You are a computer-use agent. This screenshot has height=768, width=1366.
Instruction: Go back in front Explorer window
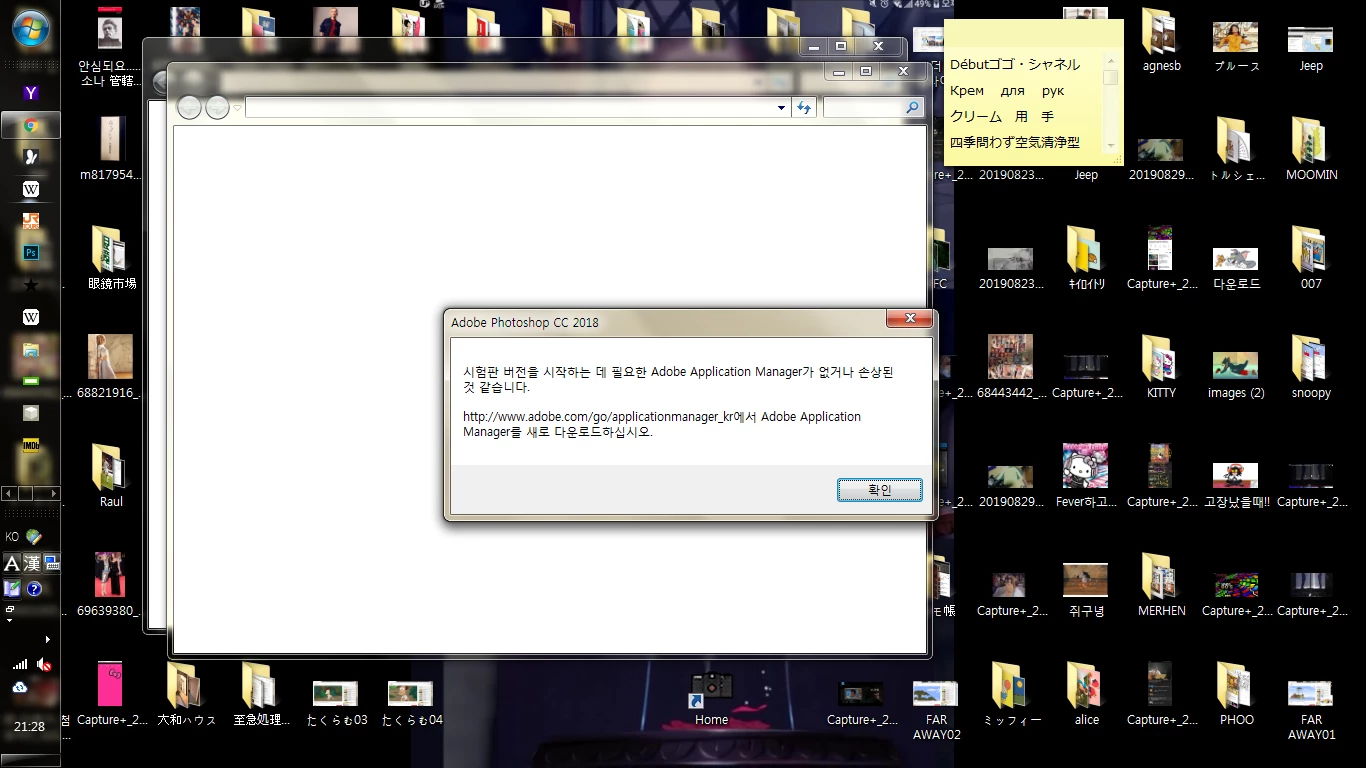pyautogui.click(x=189, y=108)
